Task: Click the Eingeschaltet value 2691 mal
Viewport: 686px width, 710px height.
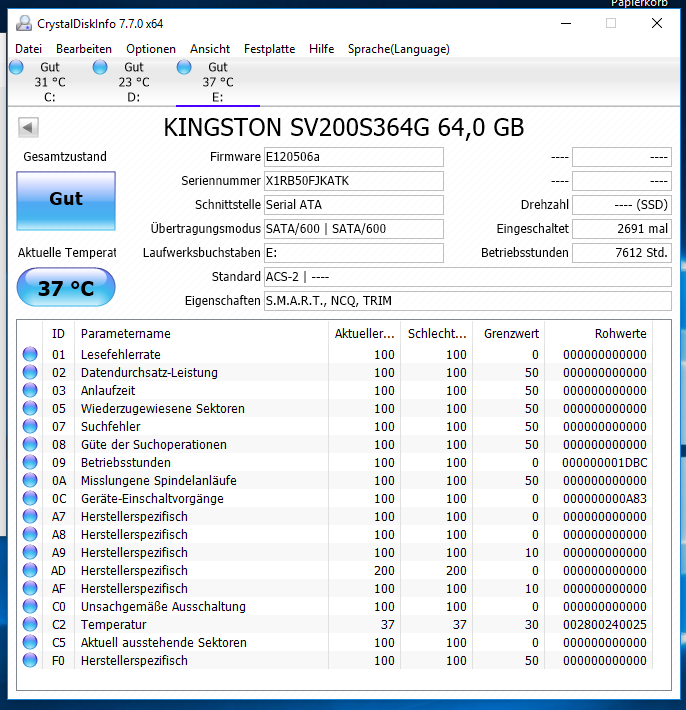Action: click(622, 229)
